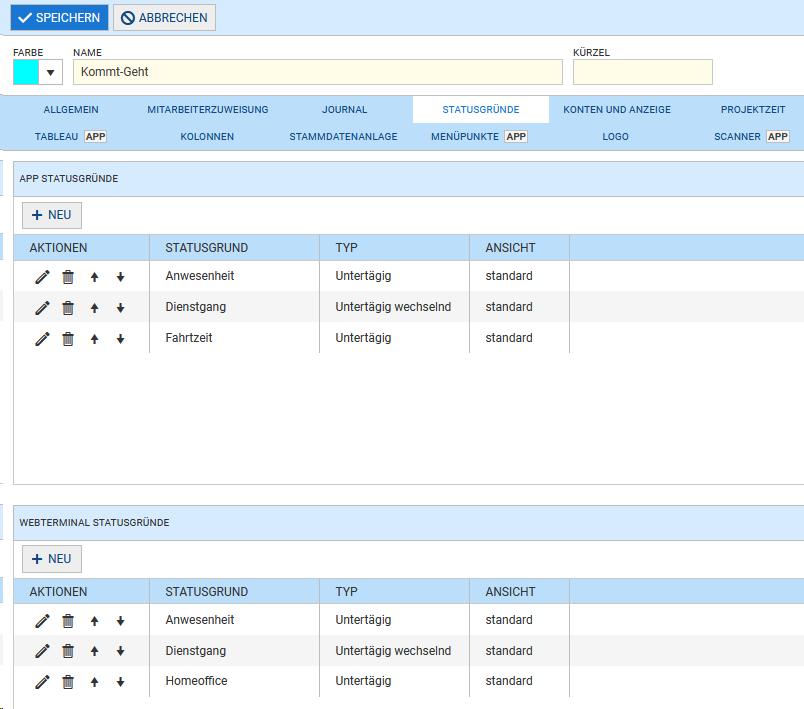This screenshot has height=709, width=804.
Task: Delete the Homeoffice status reason
Action: [68, 682]
